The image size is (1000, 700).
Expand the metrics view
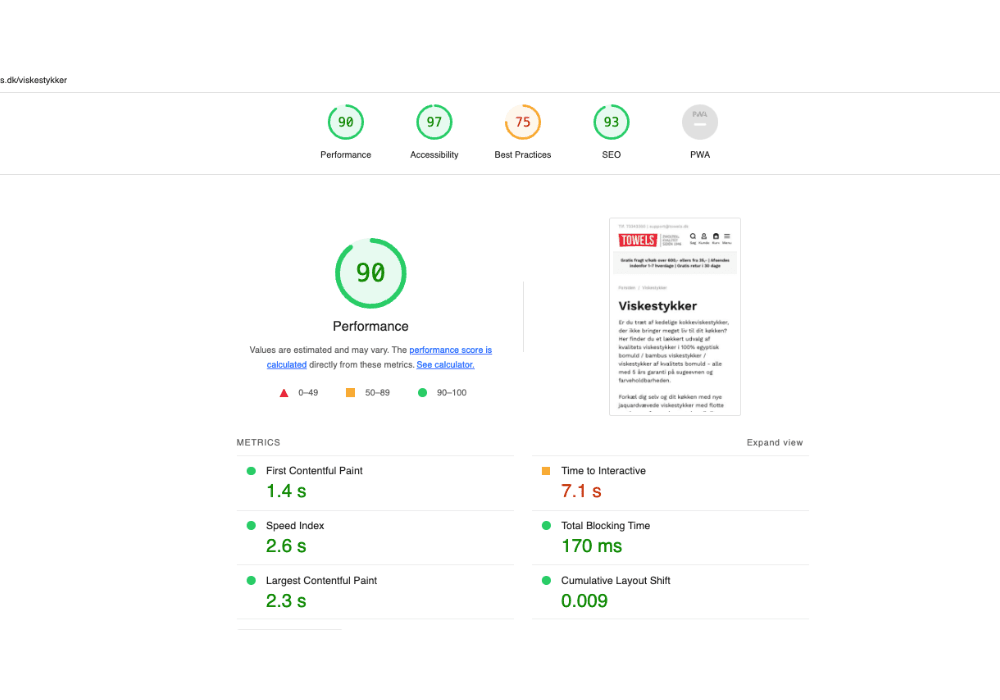pos(774,443)
